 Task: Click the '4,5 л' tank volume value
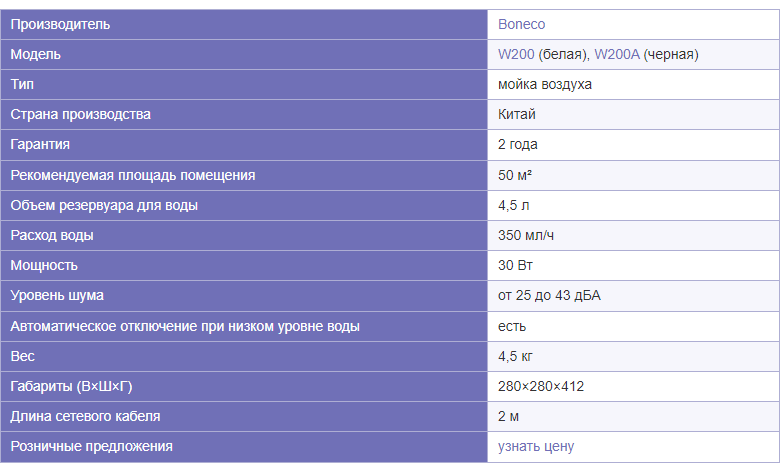(514, 206)
